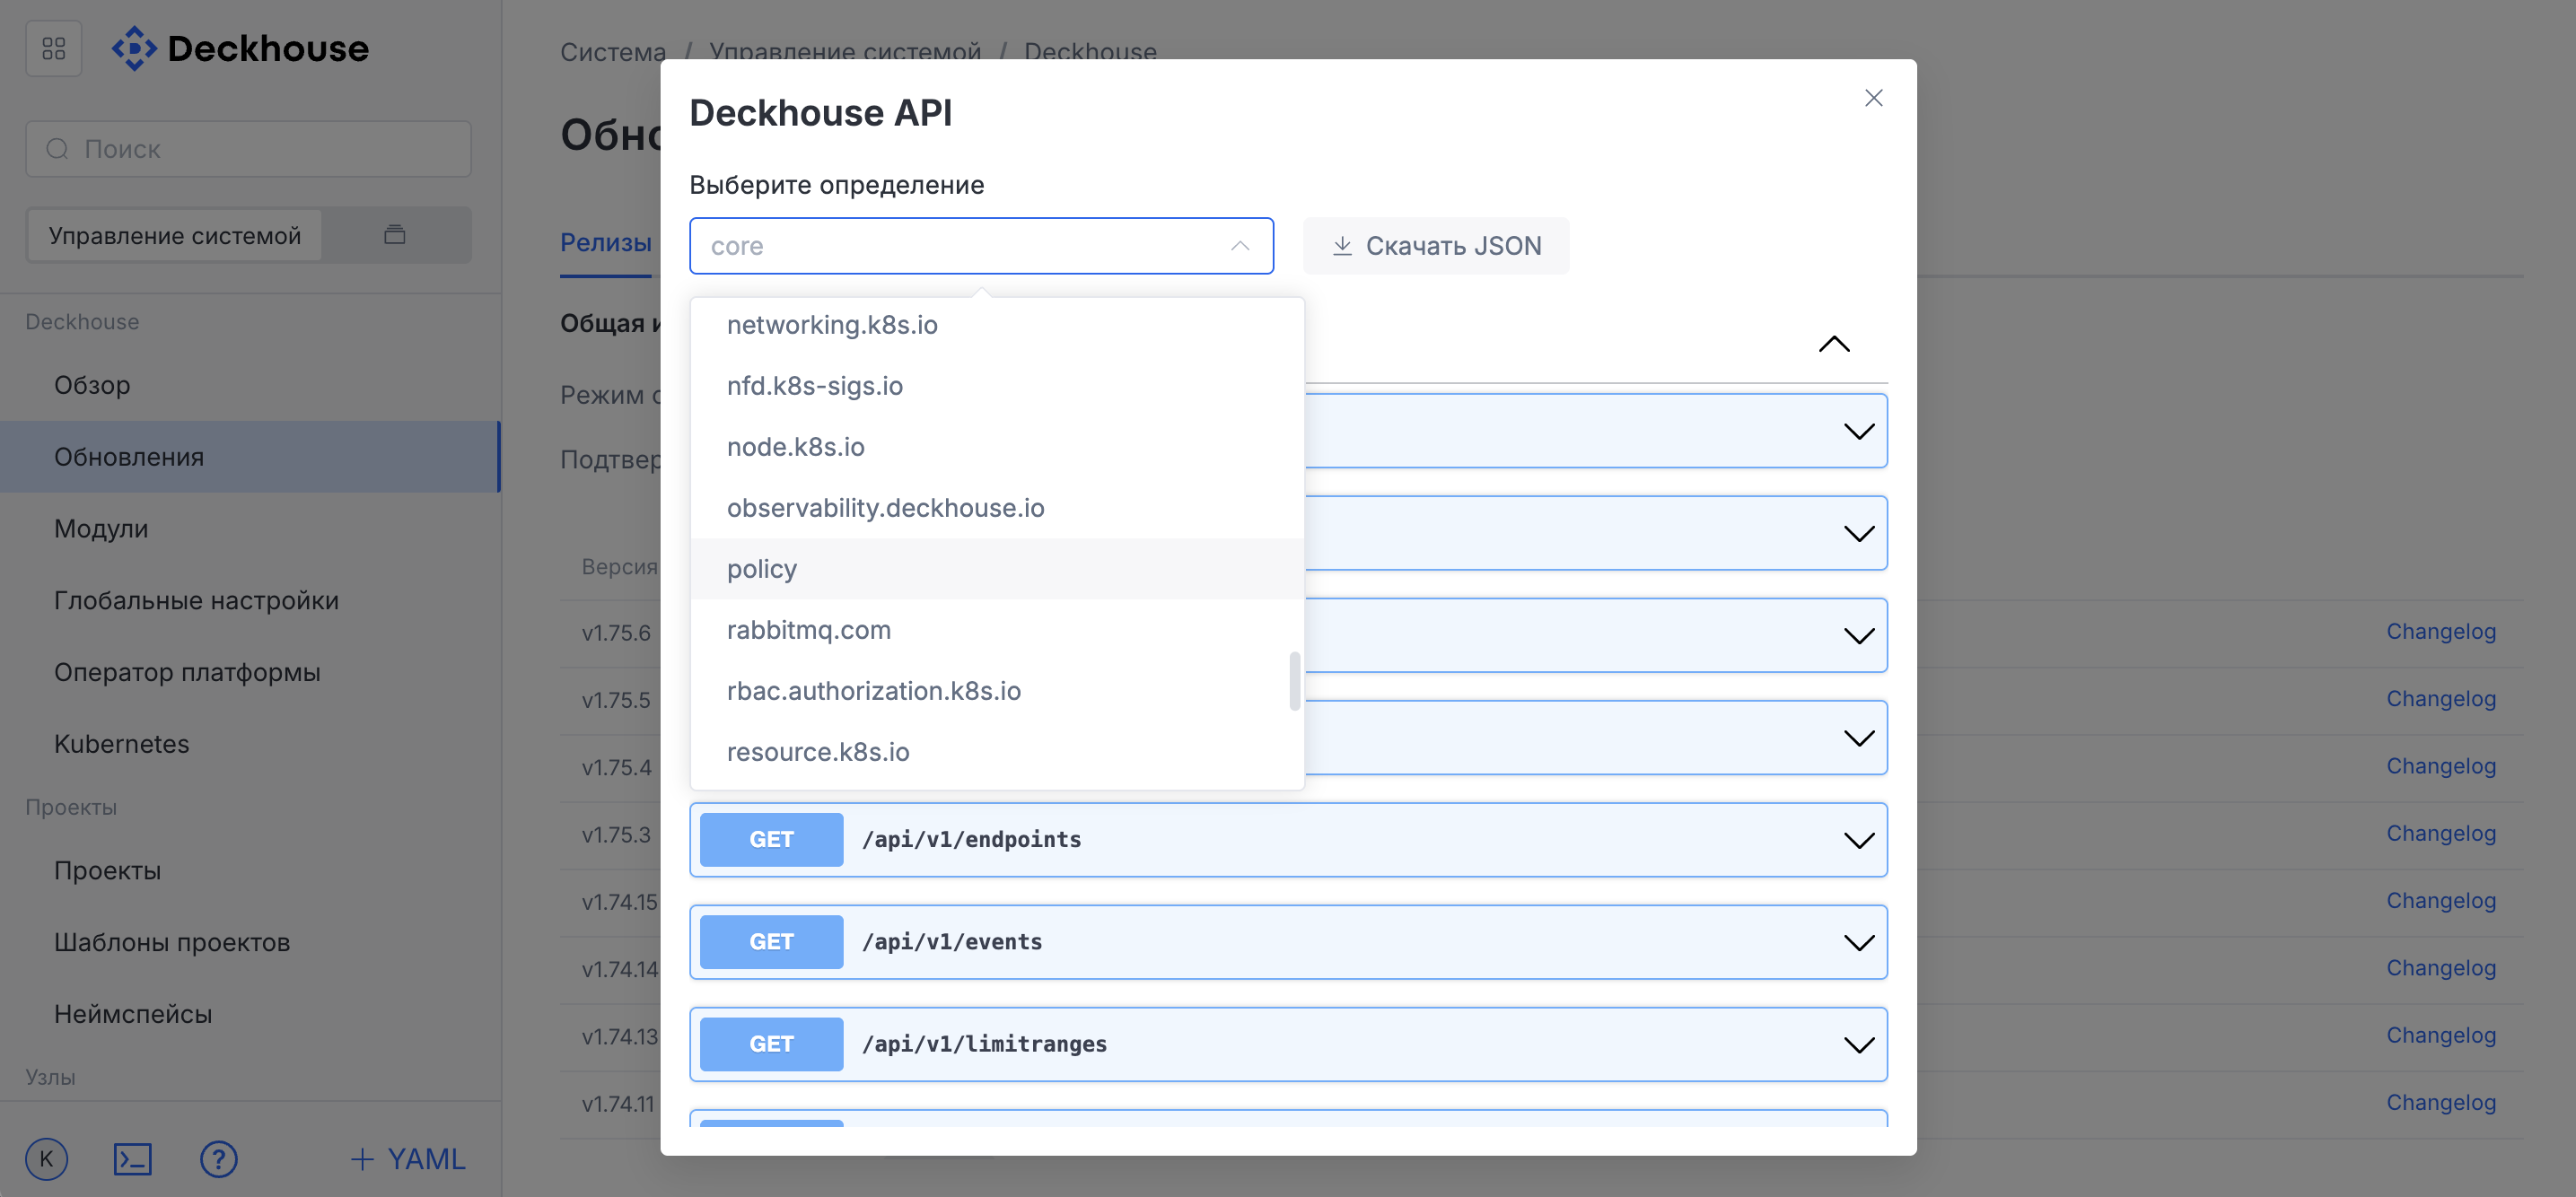
Task: Pick observability.deckhouse.io option
Action: 997,508
